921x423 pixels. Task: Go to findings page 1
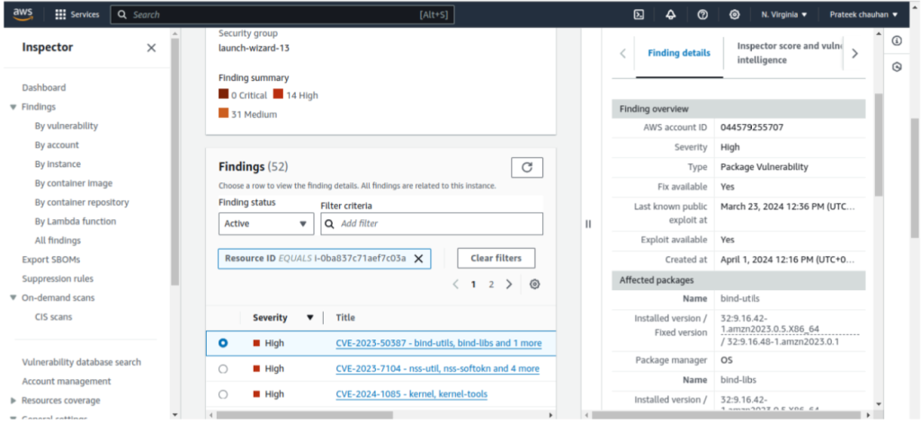pyautogui.click(x=473, y=284)
